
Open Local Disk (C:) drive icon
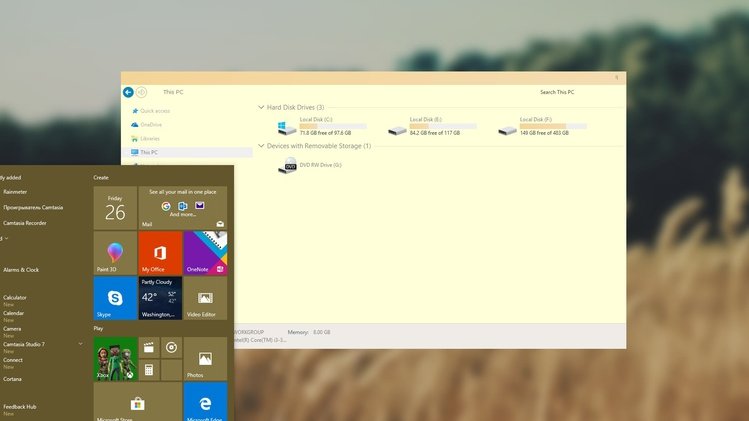point(287,128)
